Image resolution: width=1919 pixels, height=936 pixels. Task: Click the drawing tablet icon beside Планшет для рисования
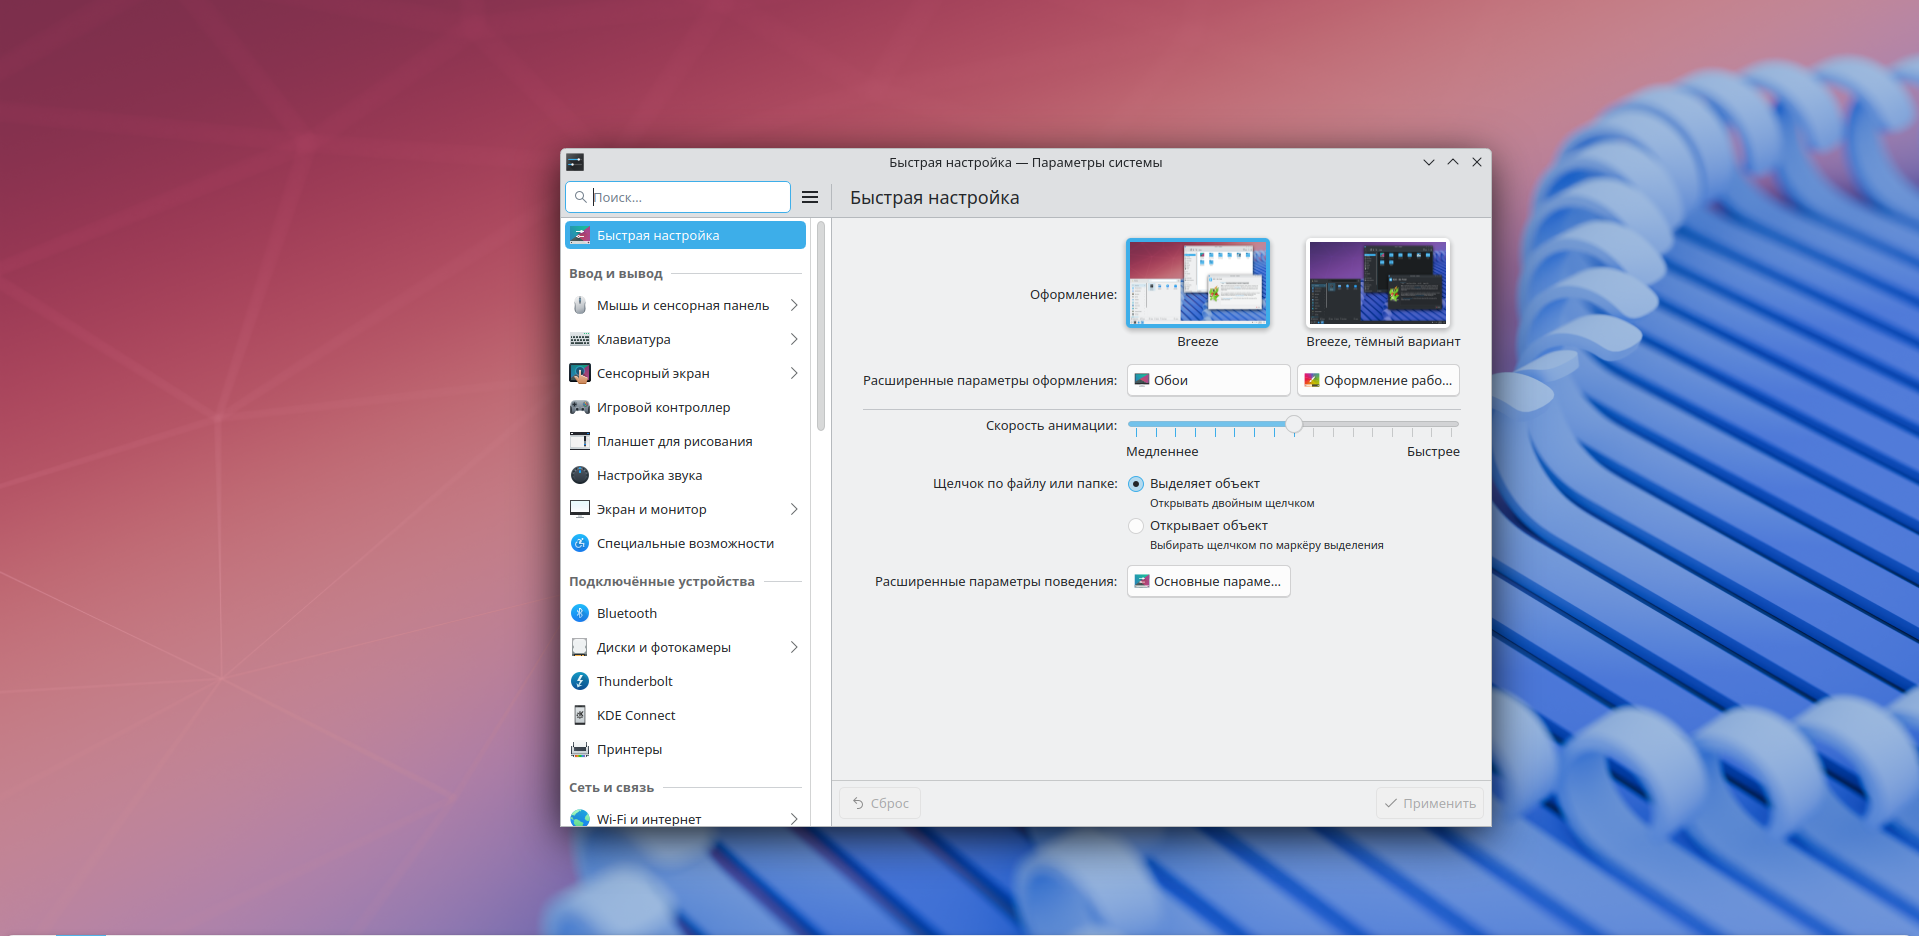tap(580, 441)
